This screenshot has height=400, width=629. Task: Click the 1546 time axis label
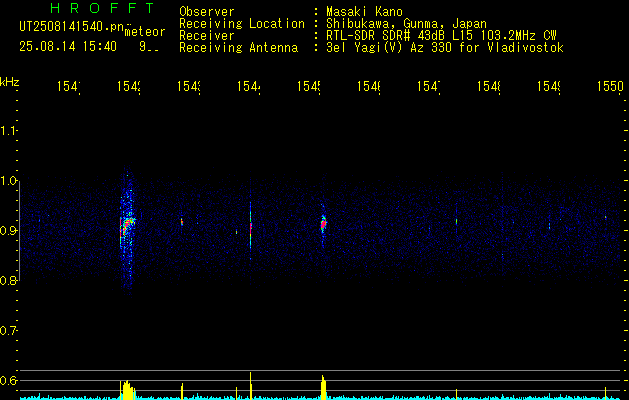[x=369, y=86]
